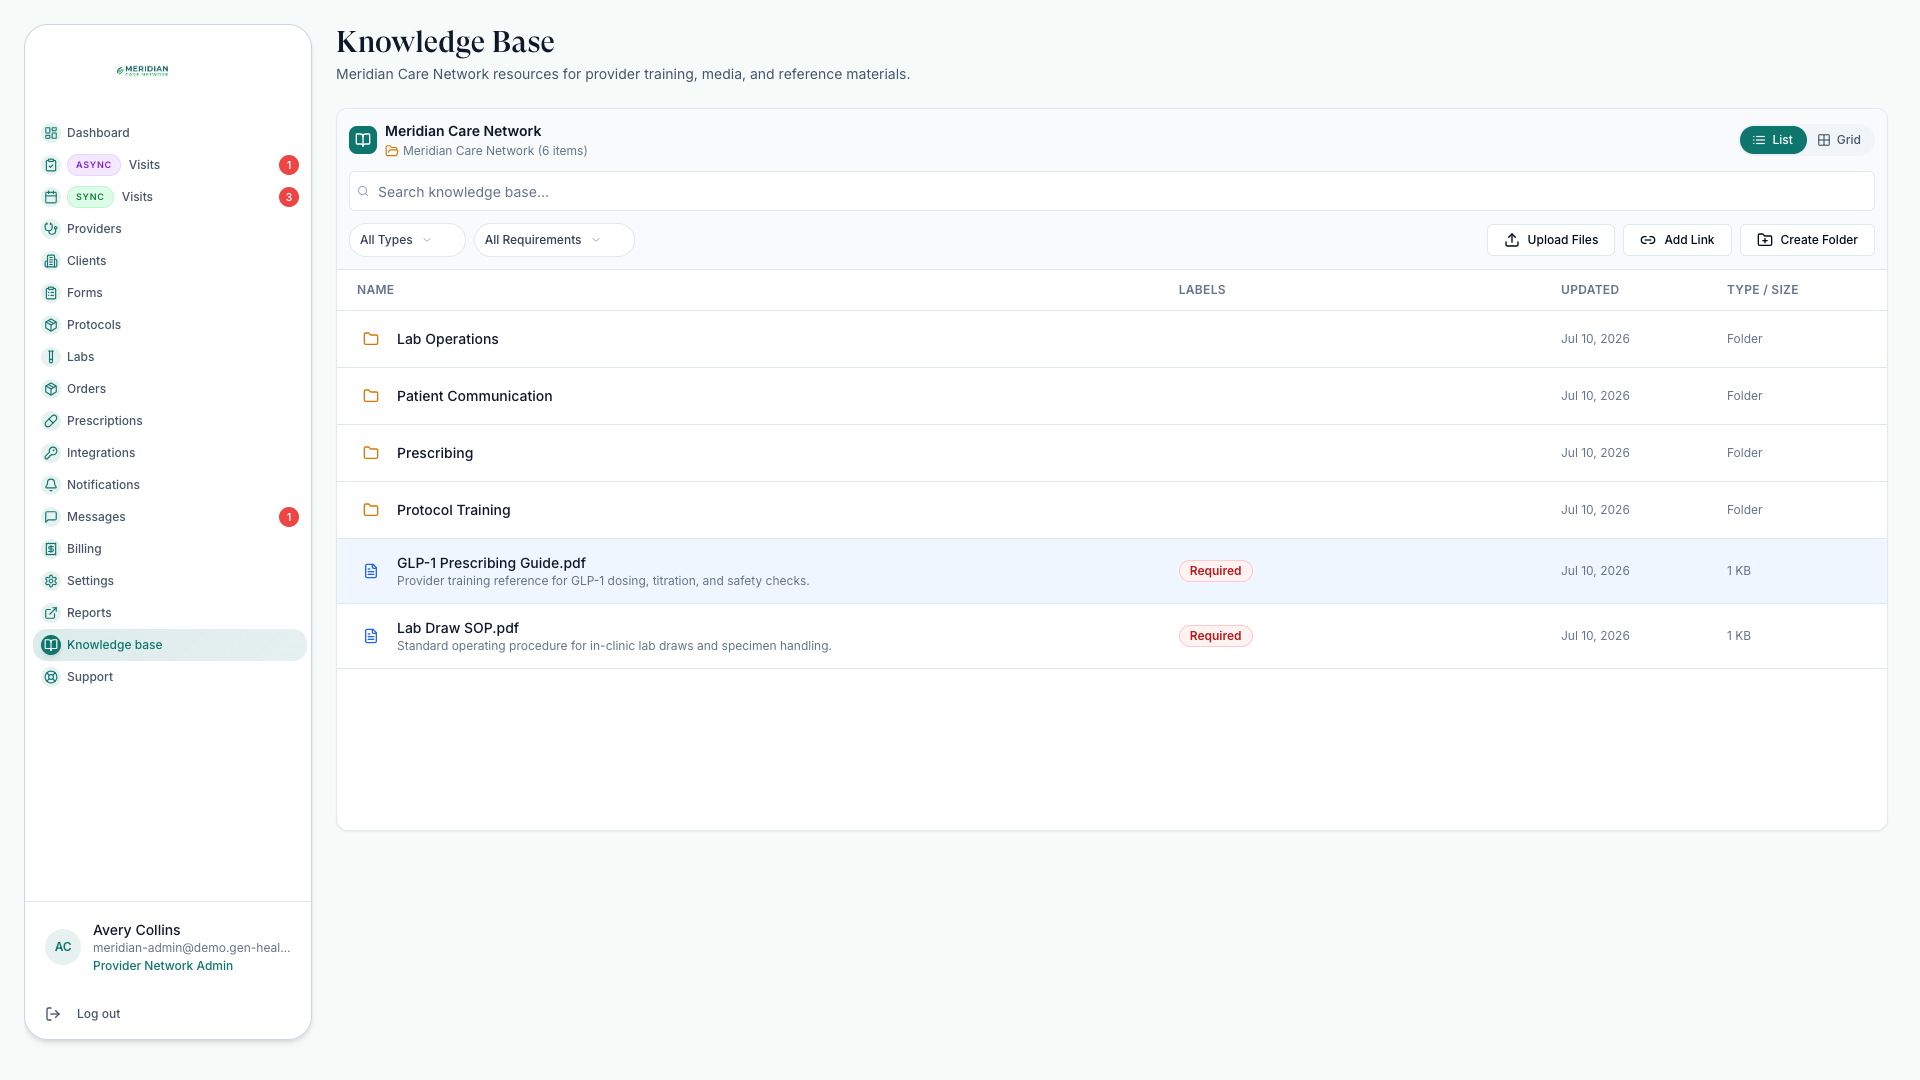This screenshot has height=1080, width=1920.
Task: Open the Meridian Care Network breadcrumb folder
Action: click(486, 151)
